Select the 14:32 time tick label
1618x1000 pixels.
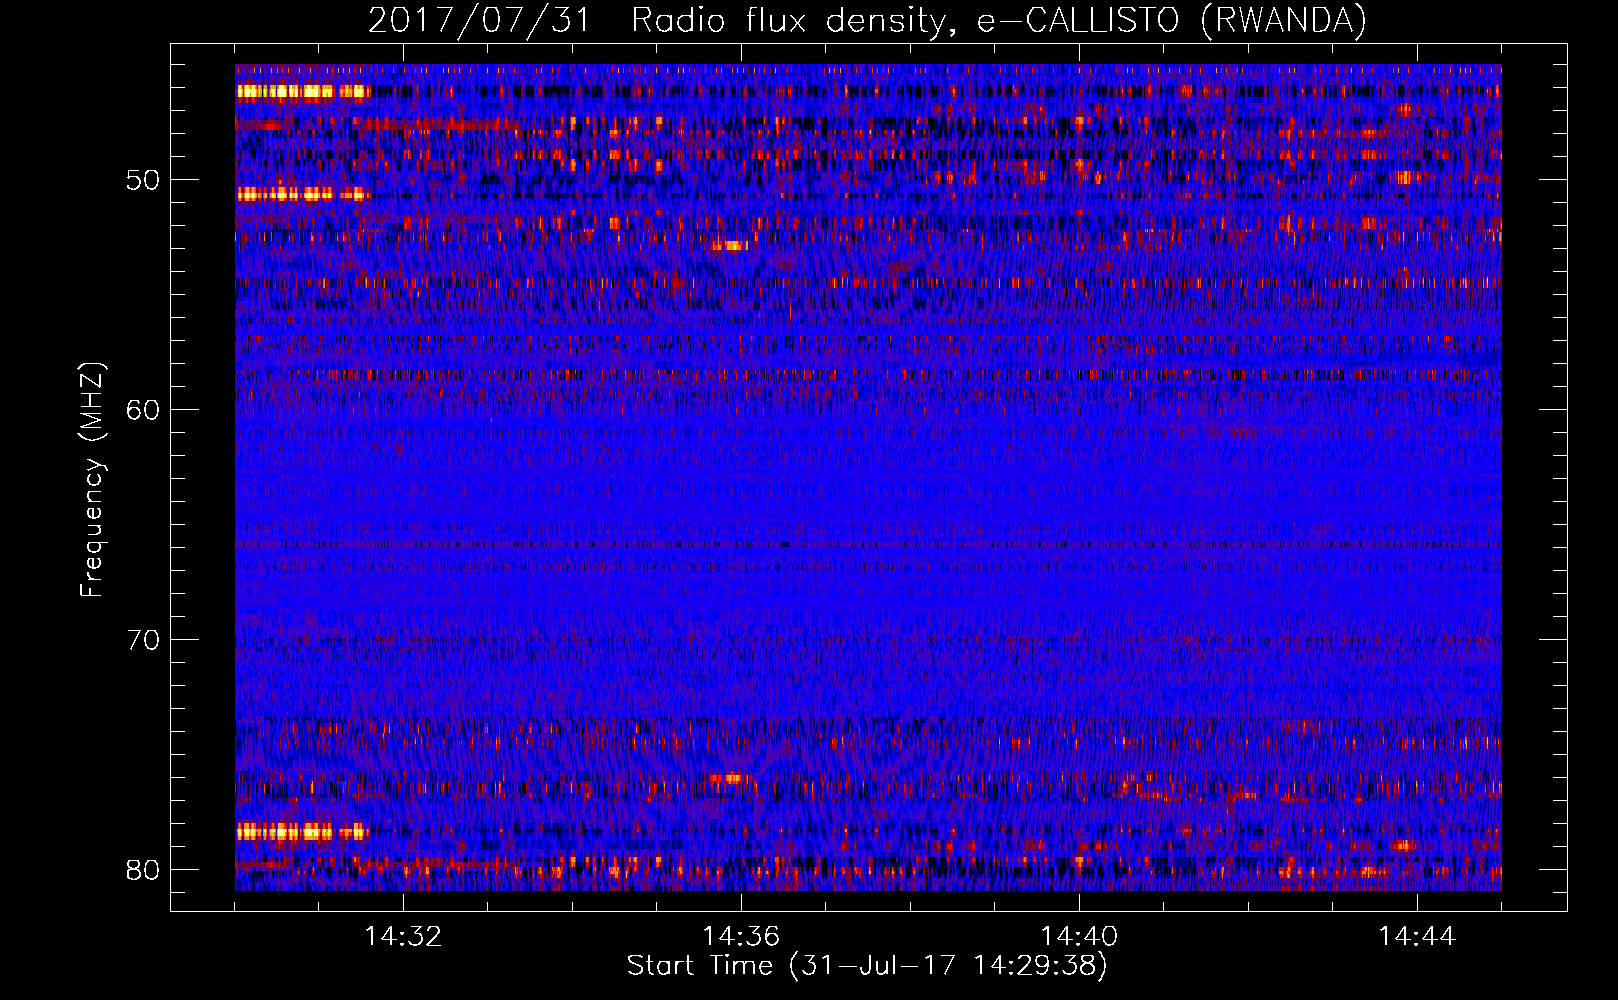[403, 937]
